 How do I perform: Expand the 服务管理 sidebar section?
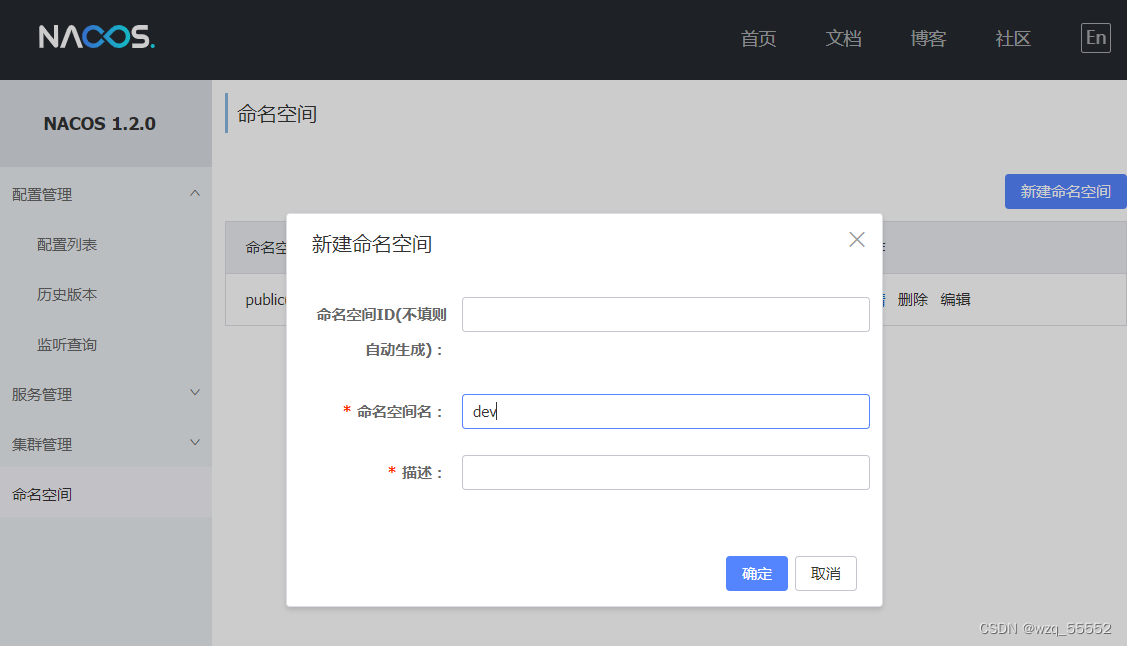[106, 394]
